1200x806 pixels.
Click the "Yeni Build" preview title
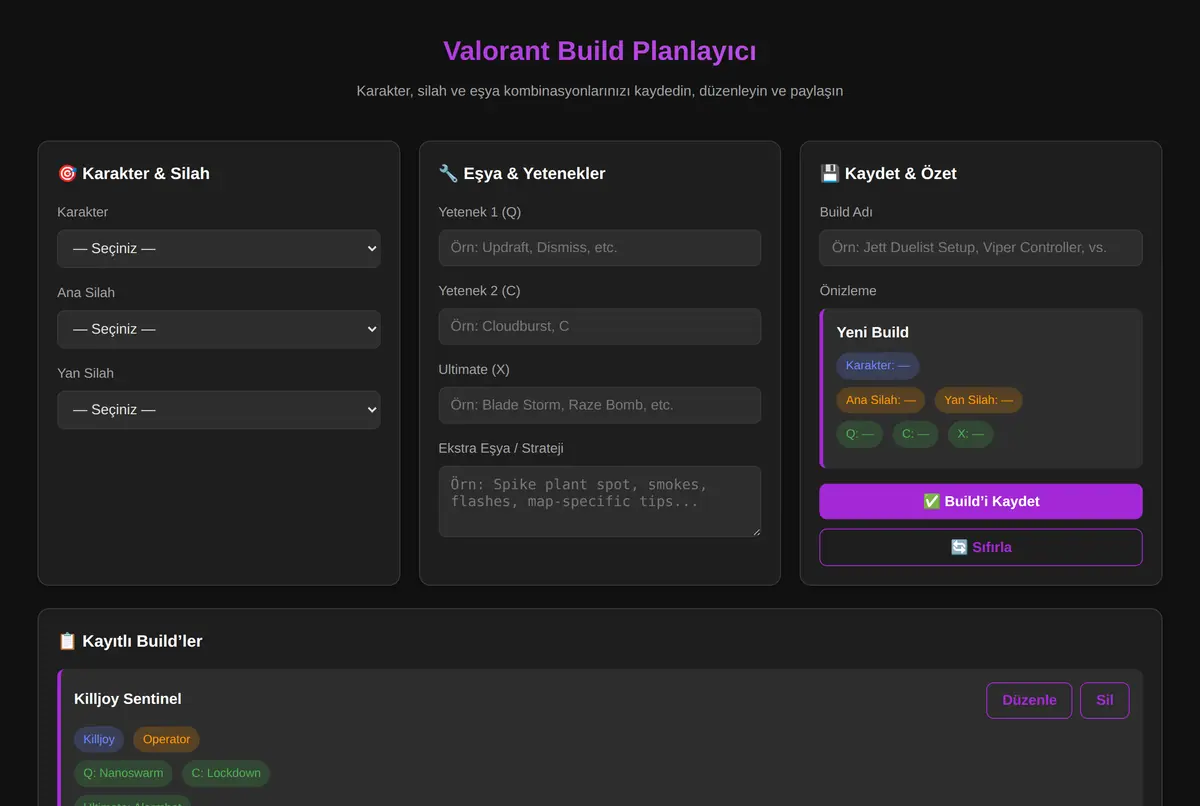tap(873, 332)
